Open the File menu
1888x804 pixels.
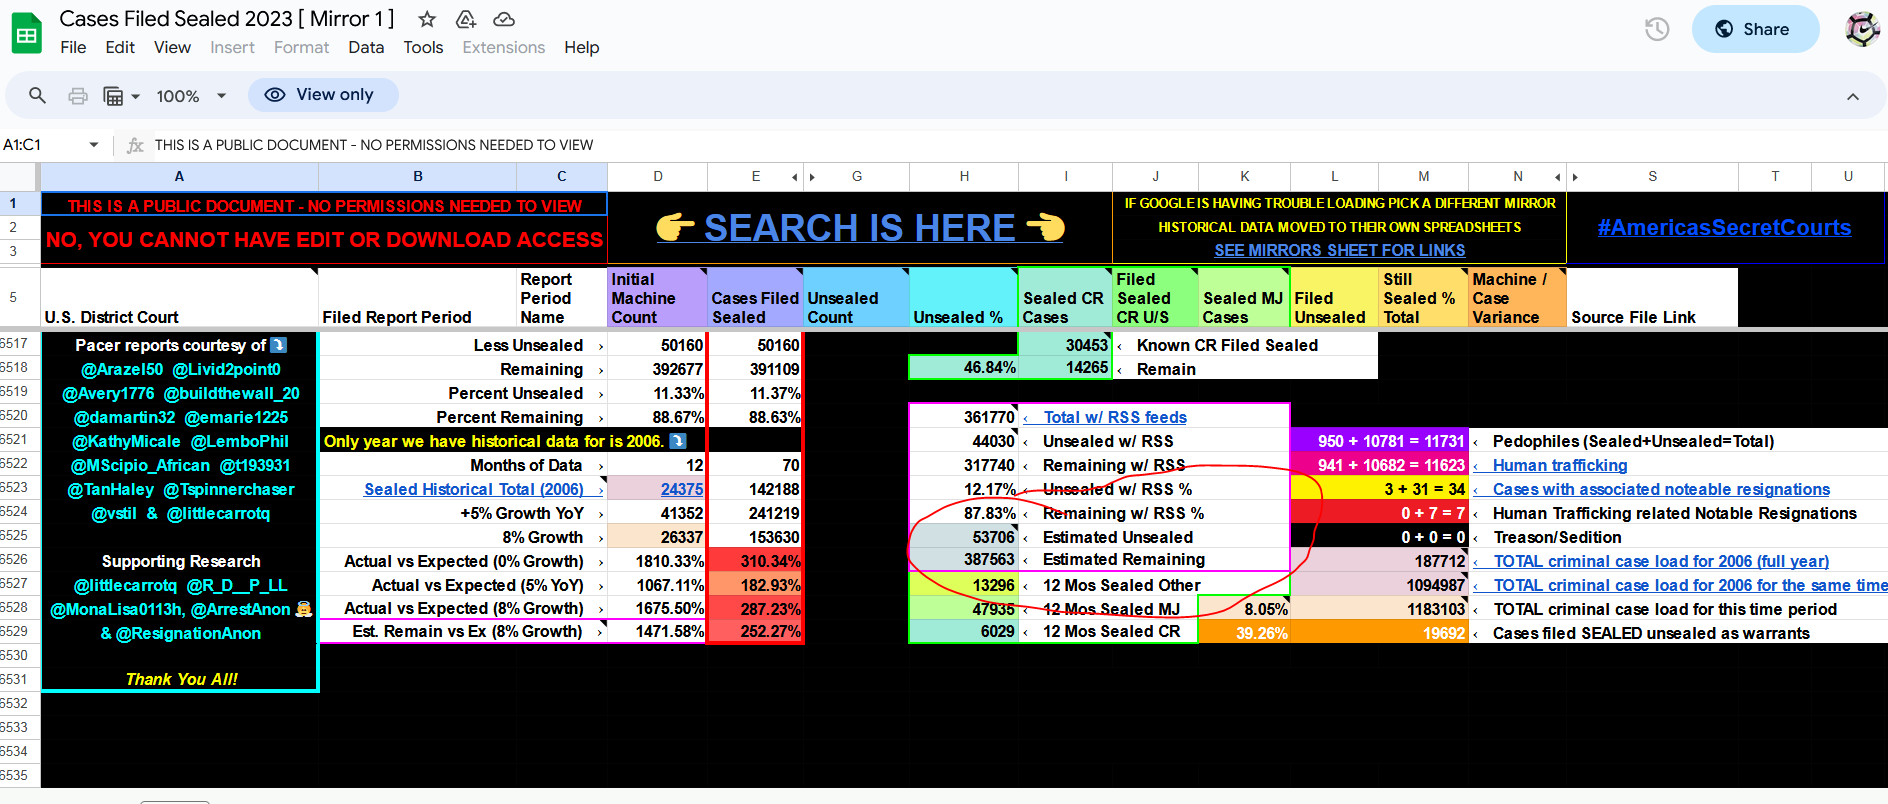(x=73, y=47)
